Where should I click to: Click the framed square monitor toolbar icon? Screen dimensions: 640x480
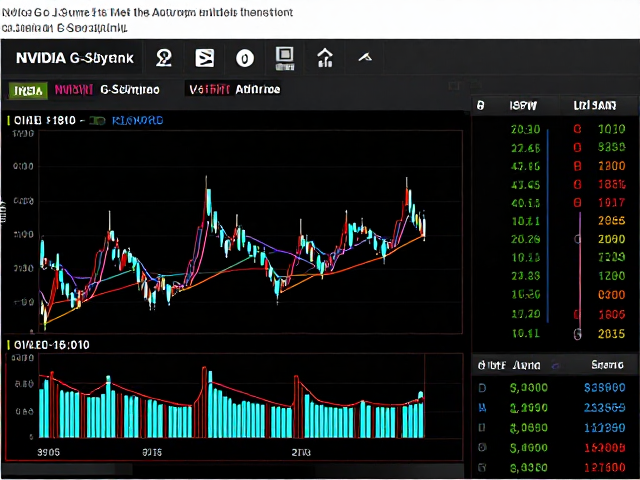click(284, 58)
